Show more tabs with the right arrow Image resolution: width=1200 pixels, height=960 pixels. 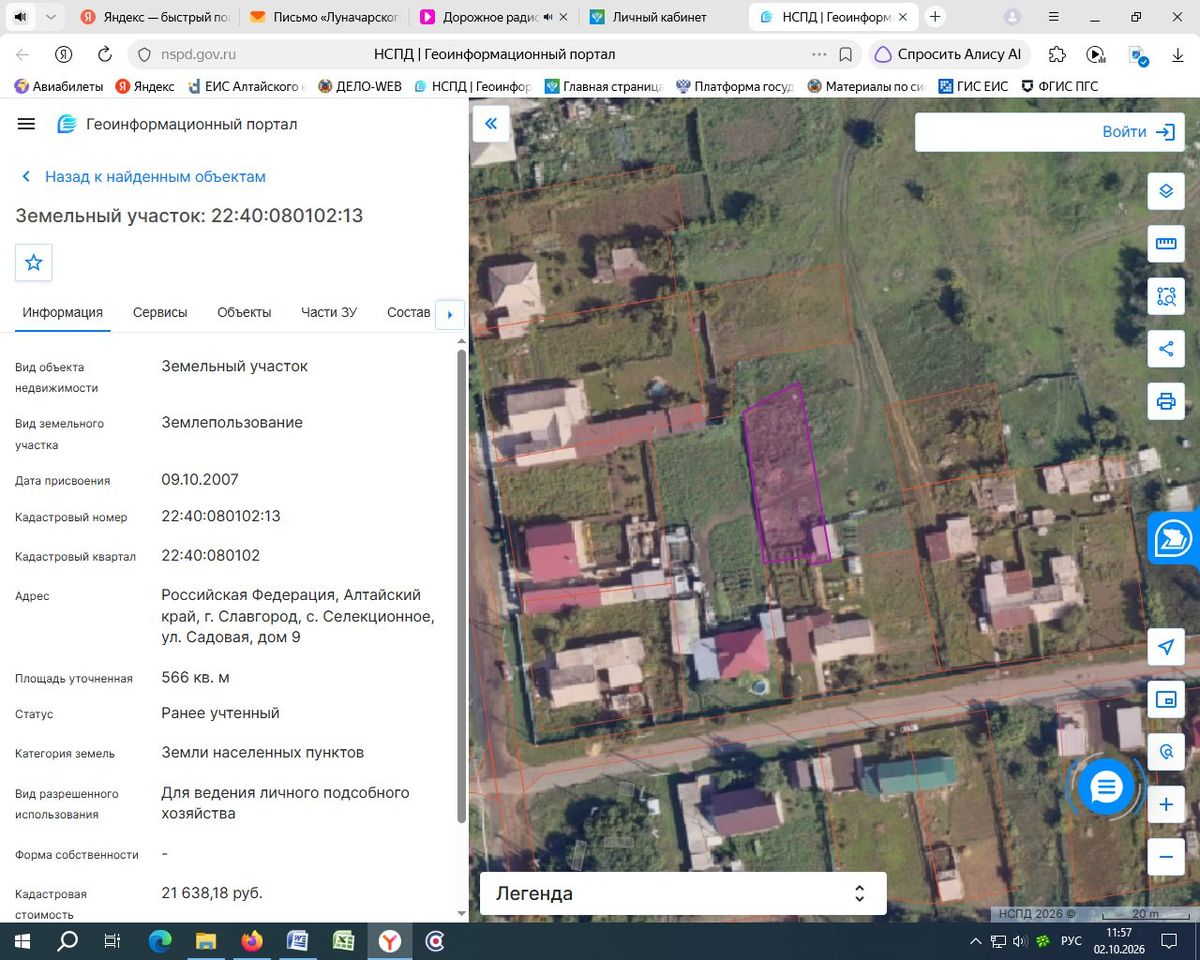pos(449,315)
